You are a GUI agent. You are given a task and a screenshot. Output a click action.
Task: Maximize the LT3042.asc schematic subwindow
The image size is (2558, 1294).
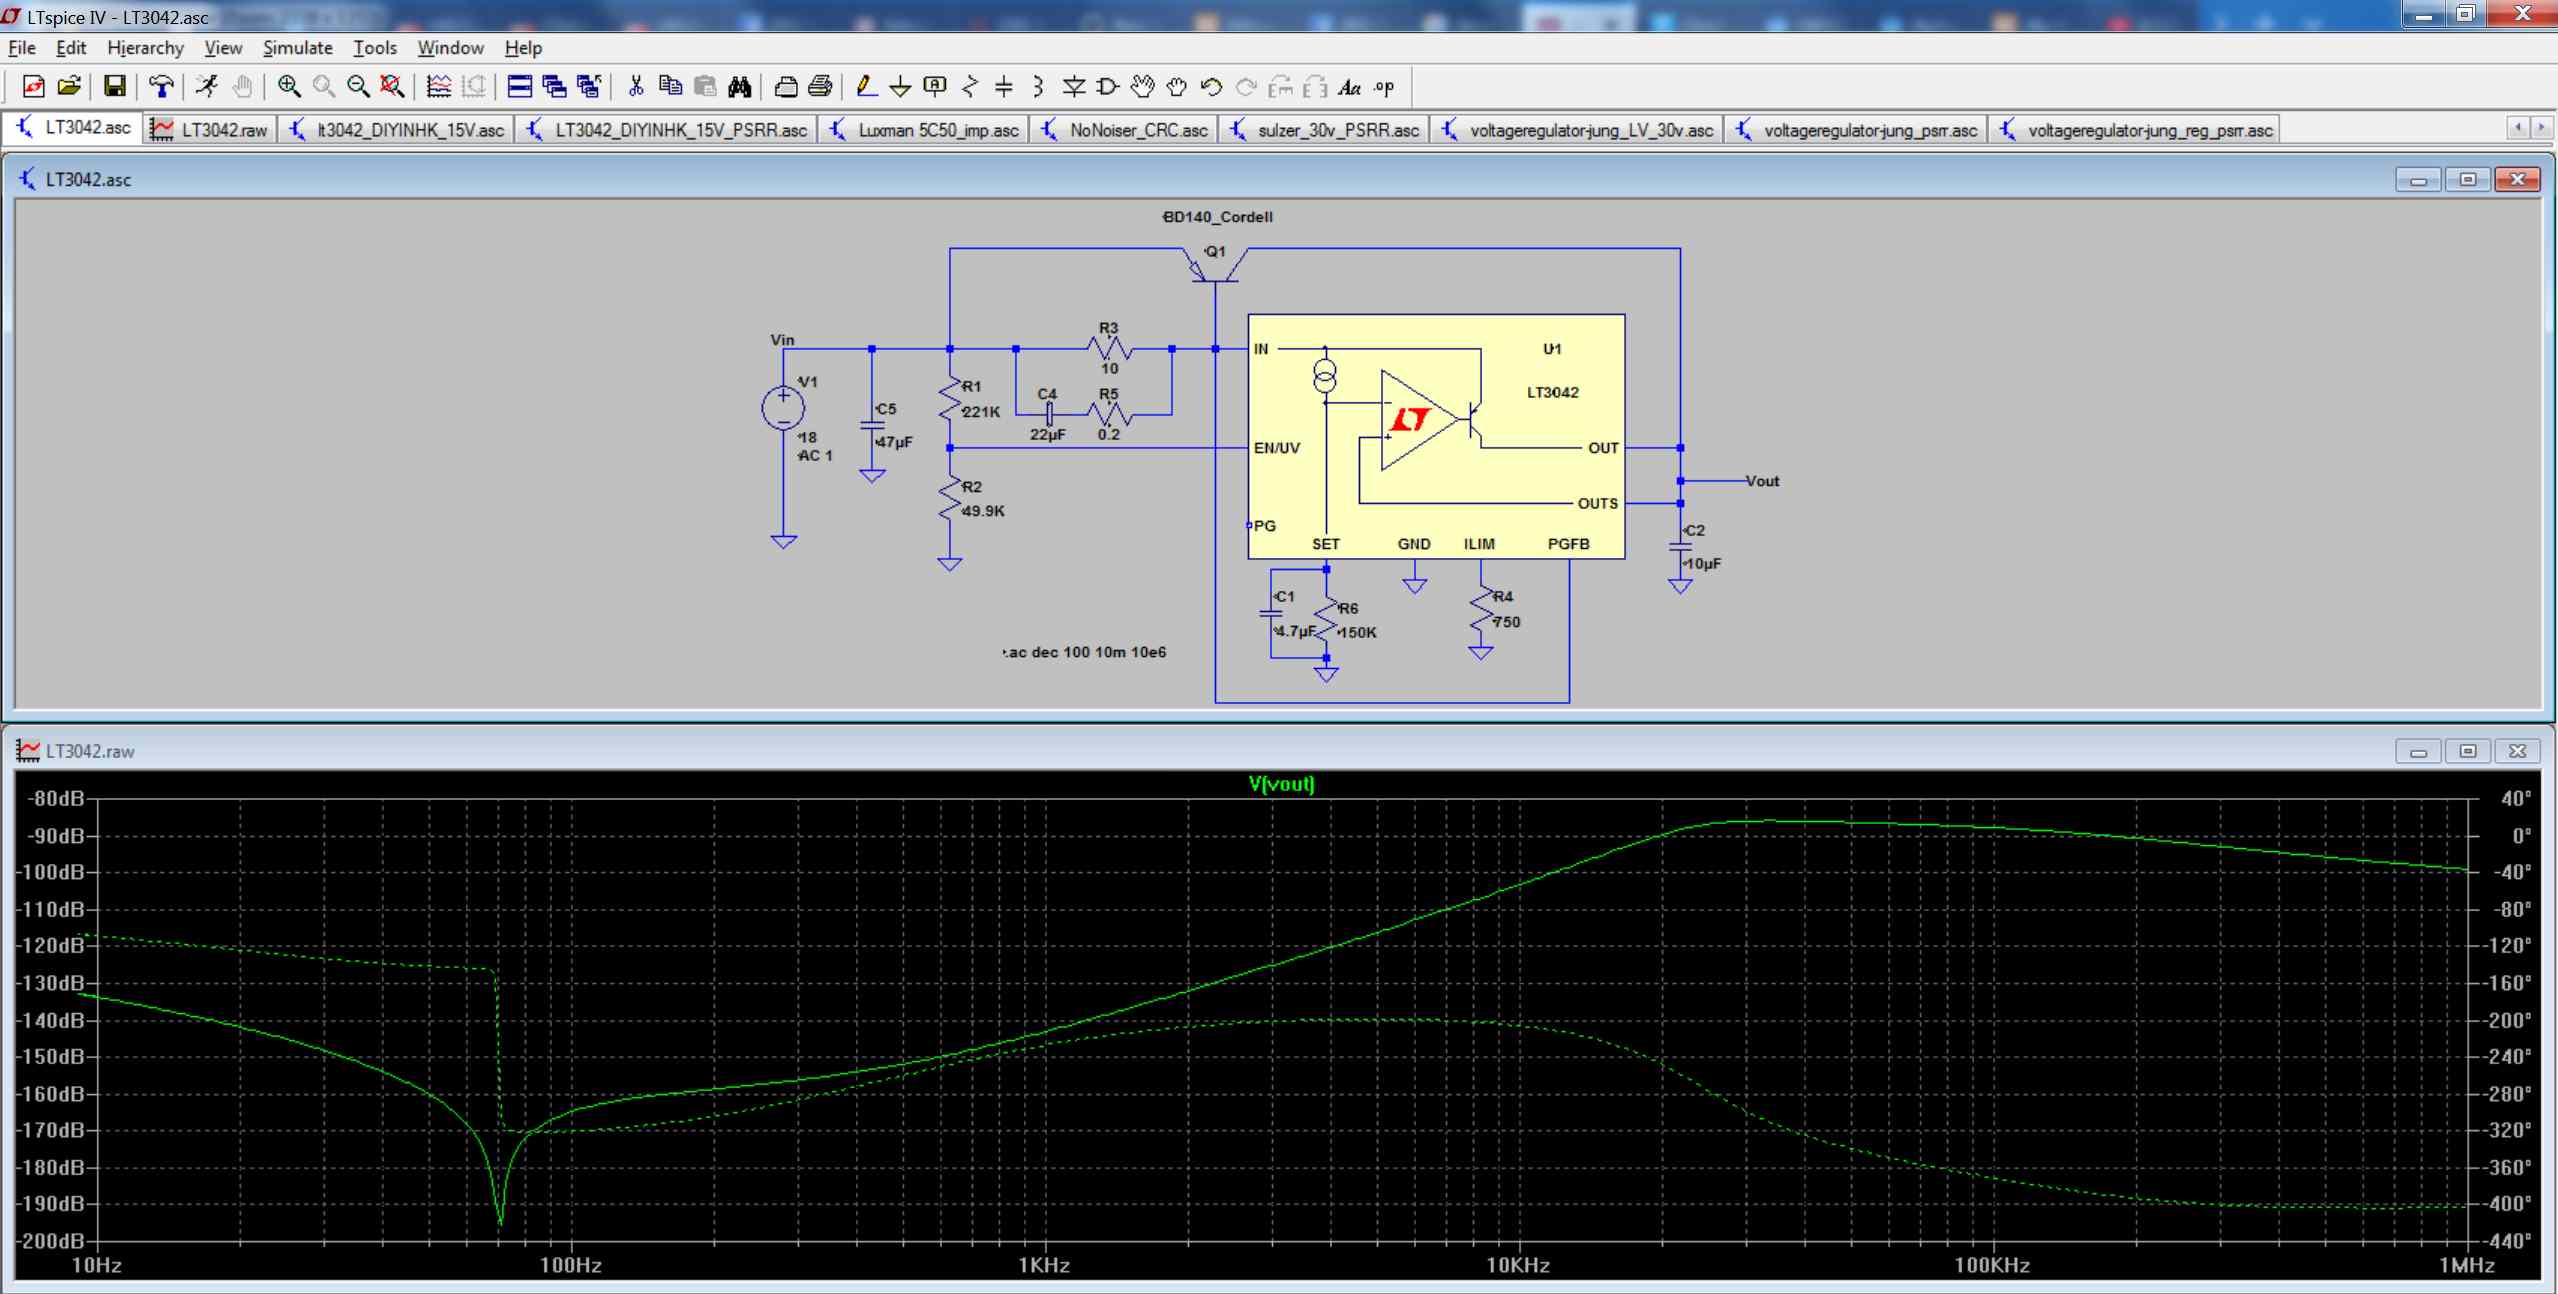(x=2468, y=179)
